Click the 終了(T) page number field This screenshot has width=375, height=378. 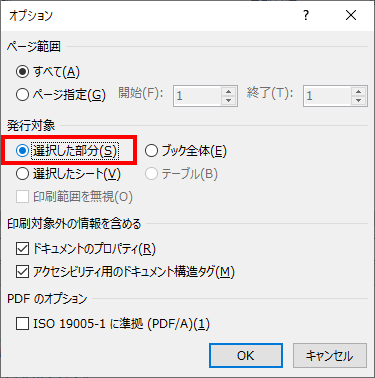tap(327, 96)
